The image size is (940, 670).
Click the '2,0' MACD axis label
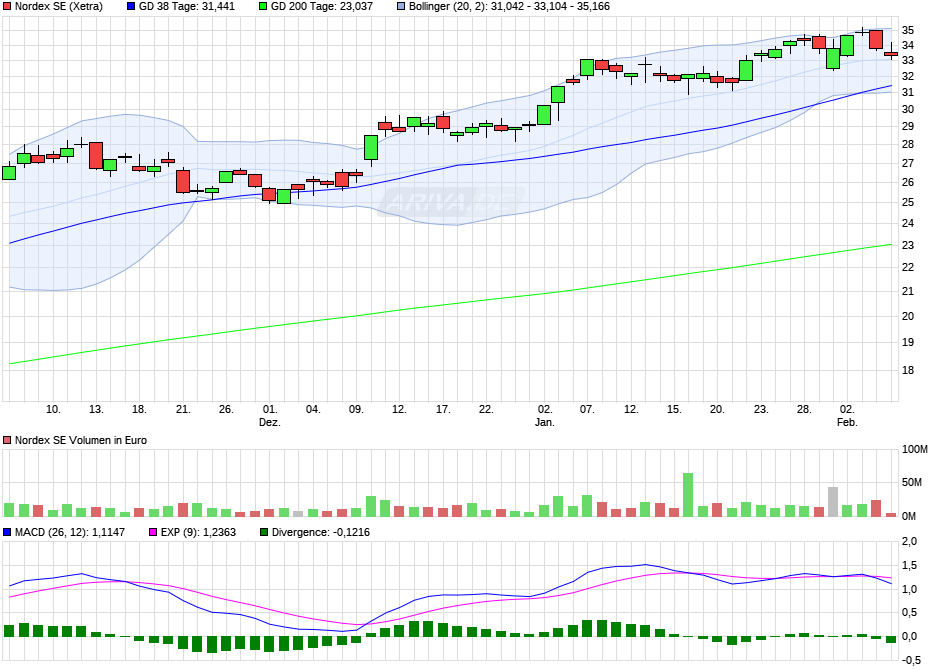[x=909, y=542]
